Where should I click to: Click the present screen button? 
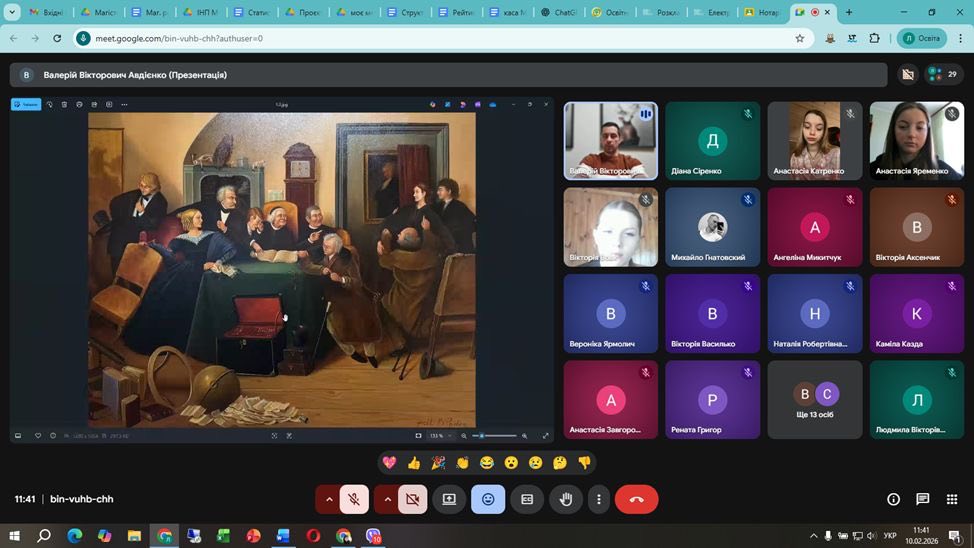tap(449, 499)
